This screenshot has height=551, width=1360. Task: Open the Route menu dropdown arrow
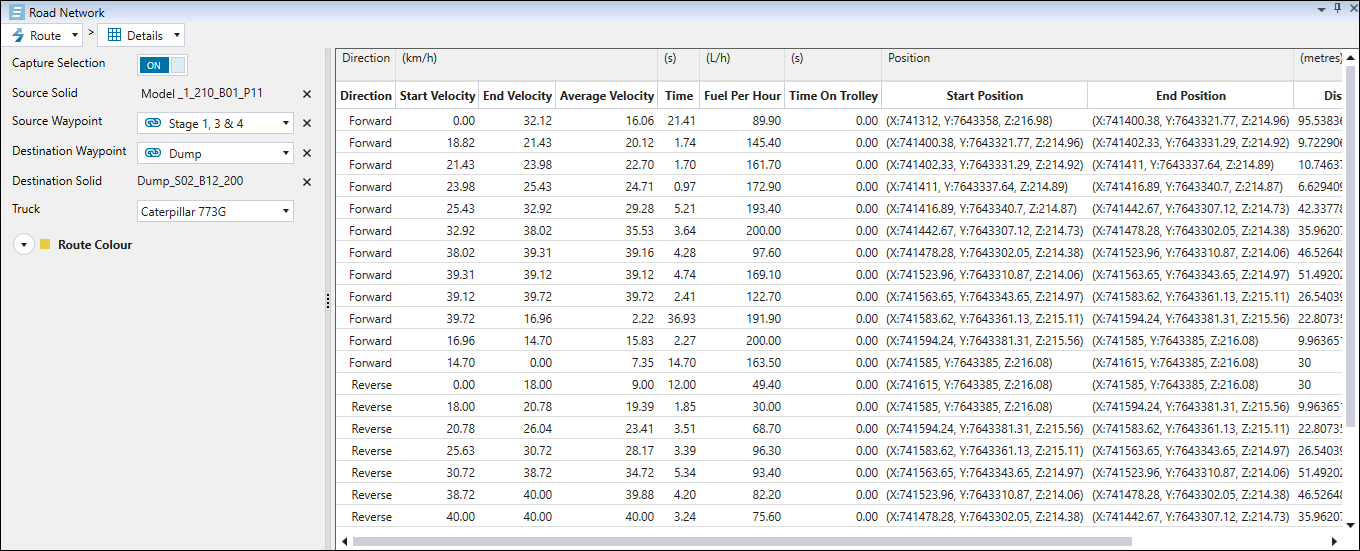pyautogui.click(x=75, y=36)
